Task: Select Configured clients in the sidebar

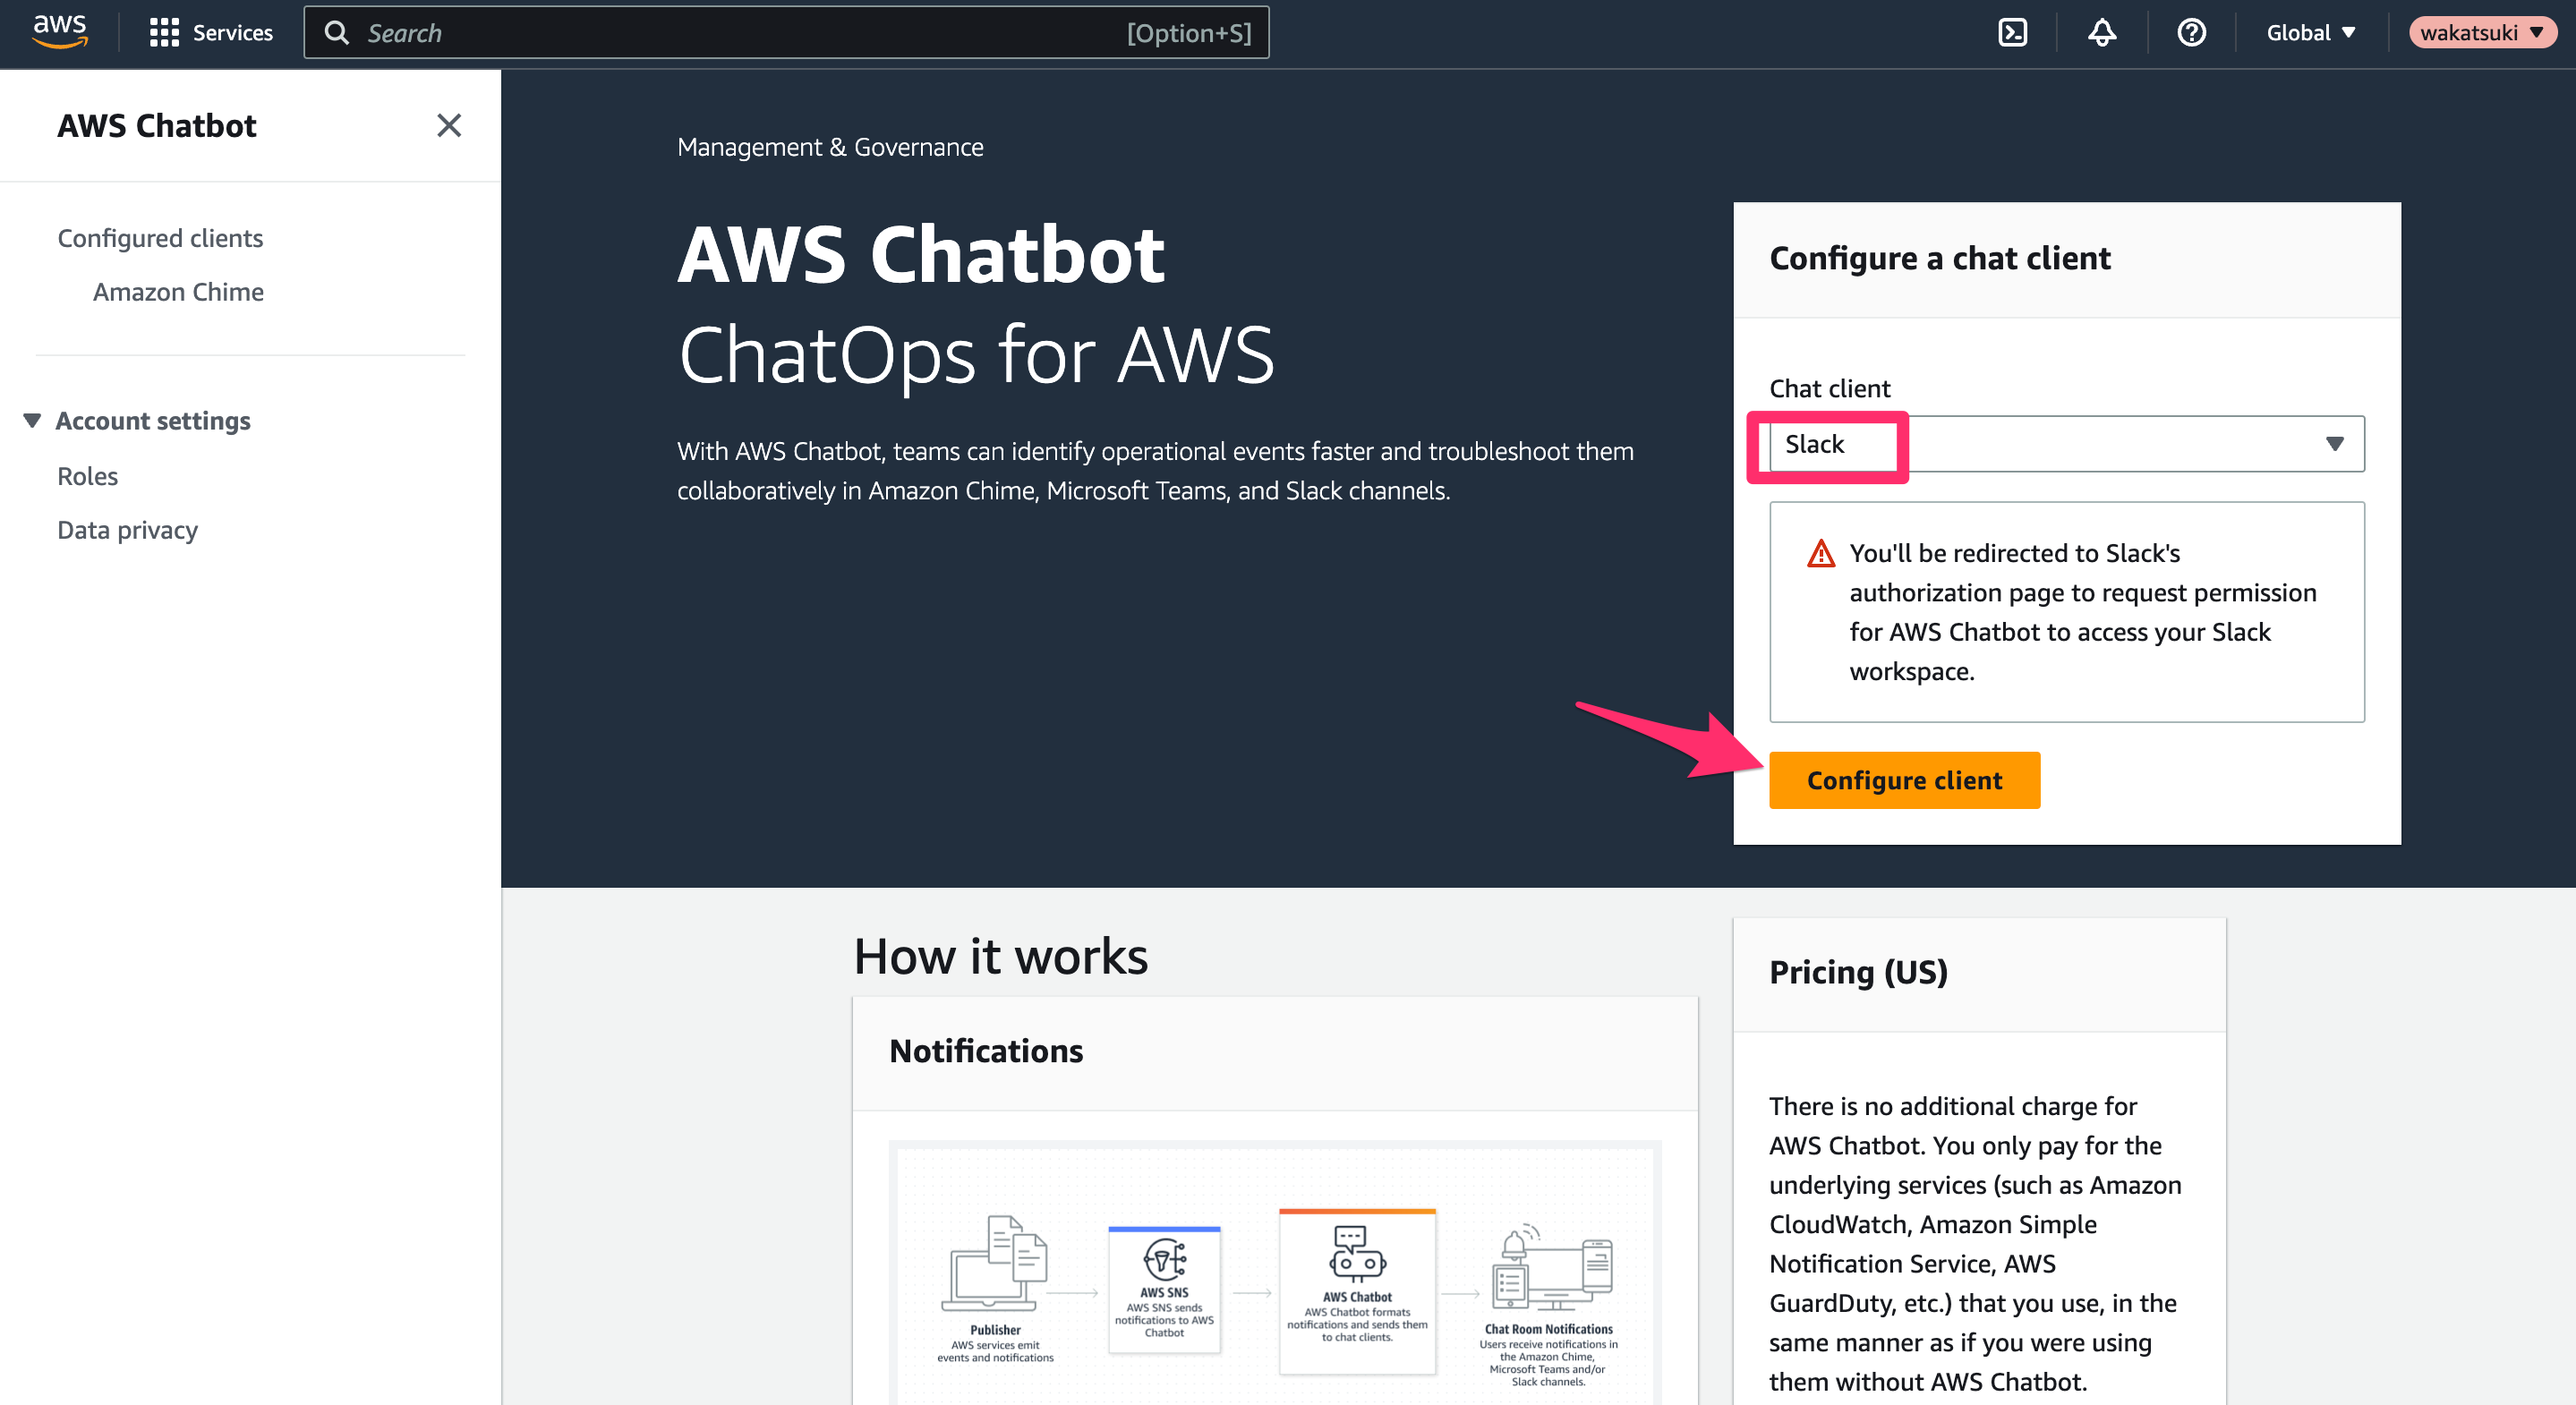Action: (160, 237)
